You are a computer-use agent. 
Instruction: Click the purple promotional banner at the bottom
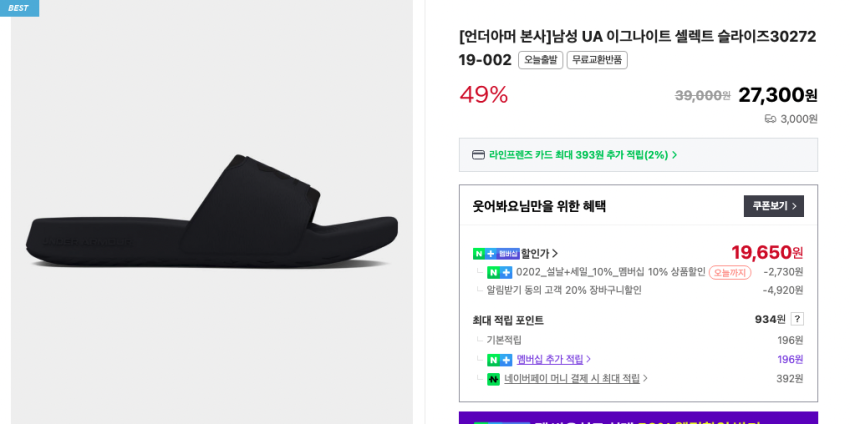pos(638,418)
